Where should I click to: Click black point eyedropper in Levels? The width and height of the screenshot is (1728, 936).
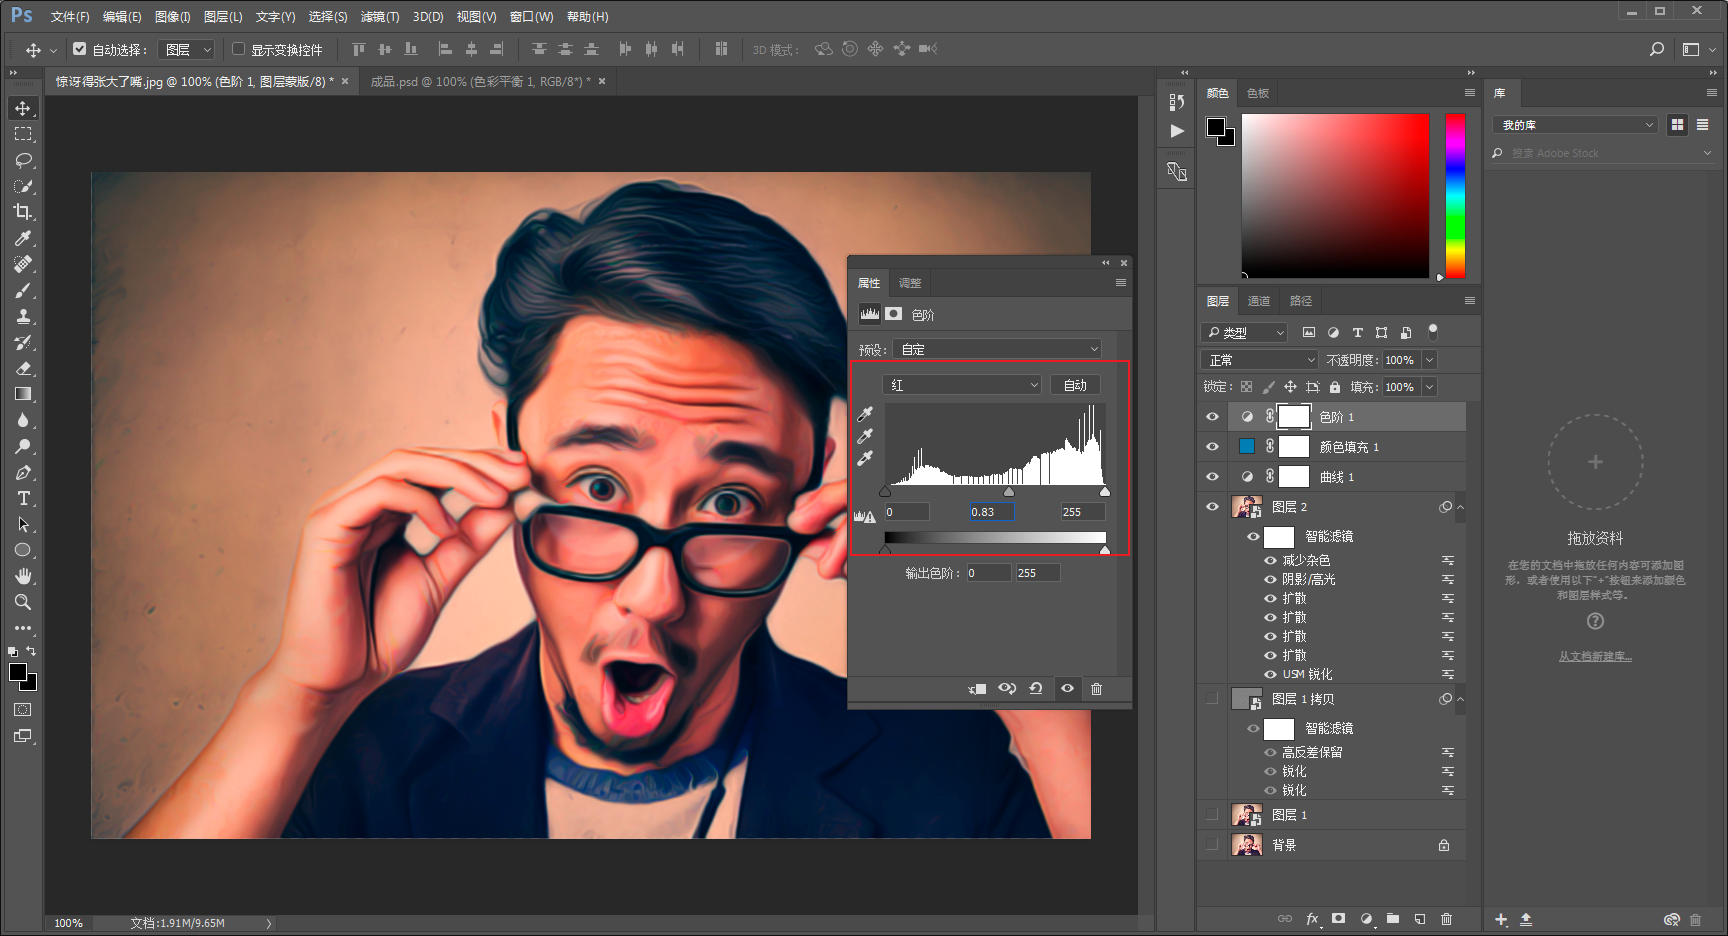click(x=865, y=414)
